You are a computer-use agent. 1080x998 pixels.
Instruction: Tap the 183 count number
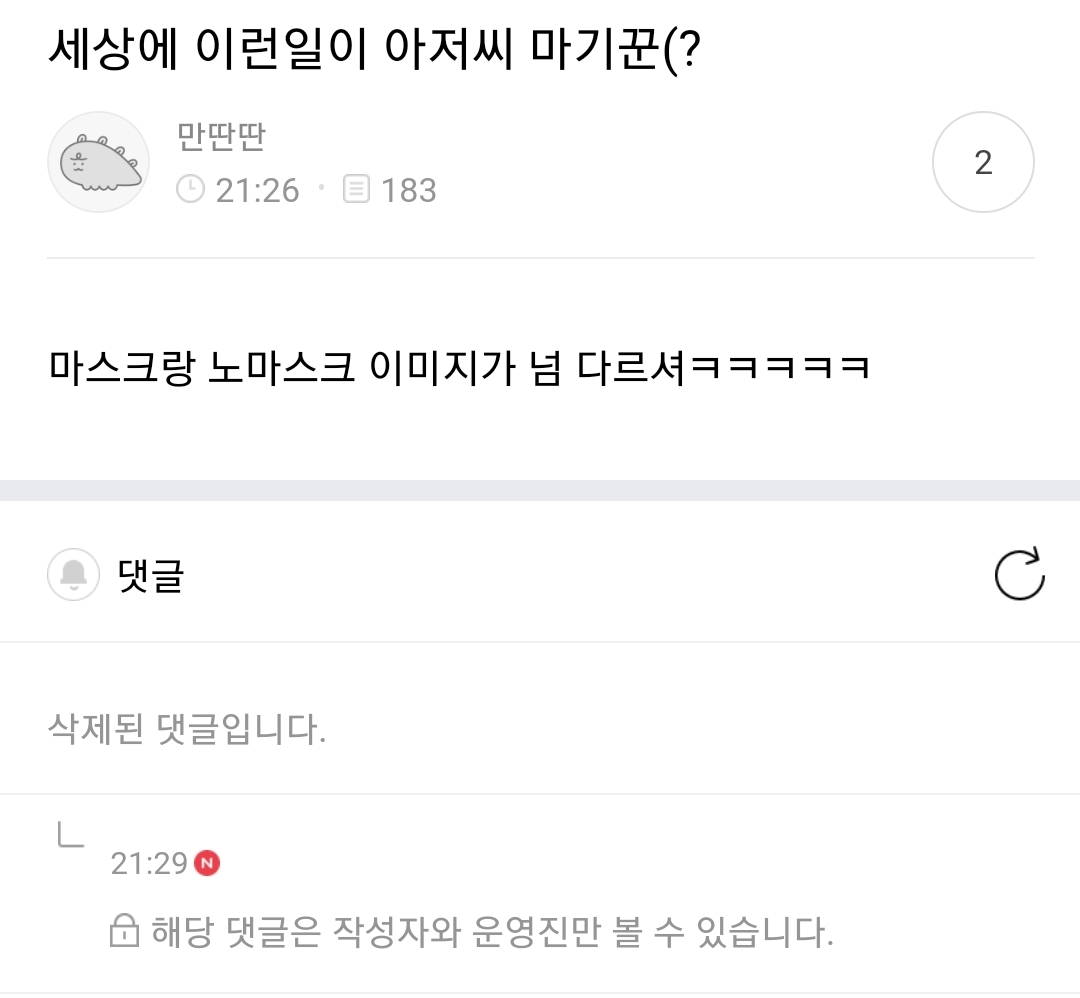coord(409,190)
